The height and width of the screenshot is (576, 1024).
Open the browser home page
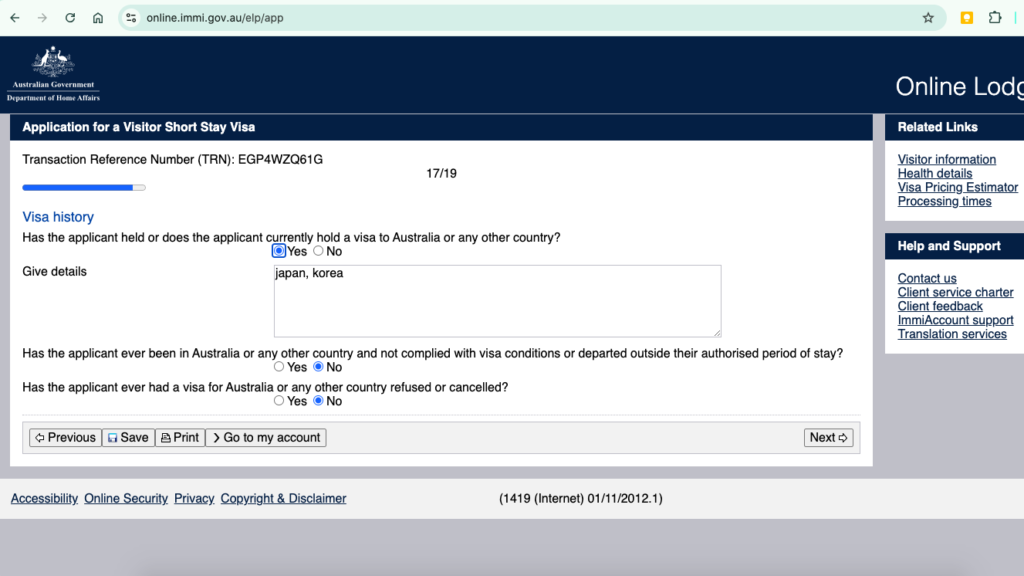tap(98, 18)
